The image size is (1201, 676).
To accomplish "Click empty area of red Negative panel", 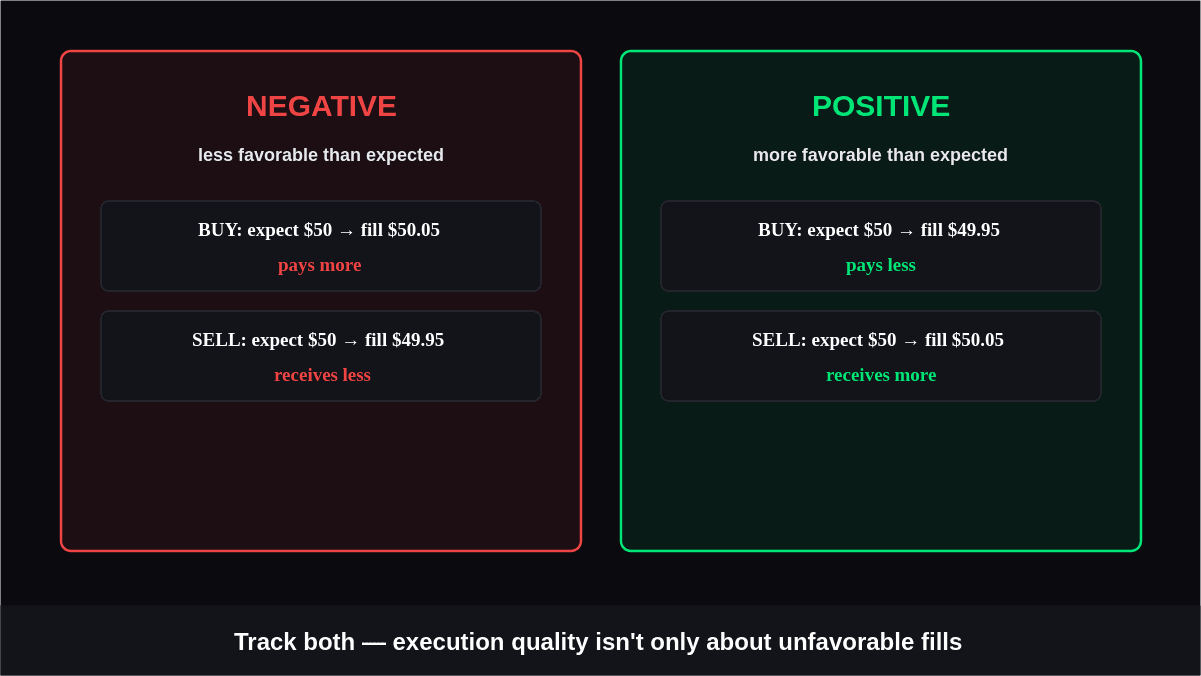I will (x=321, y=475).
